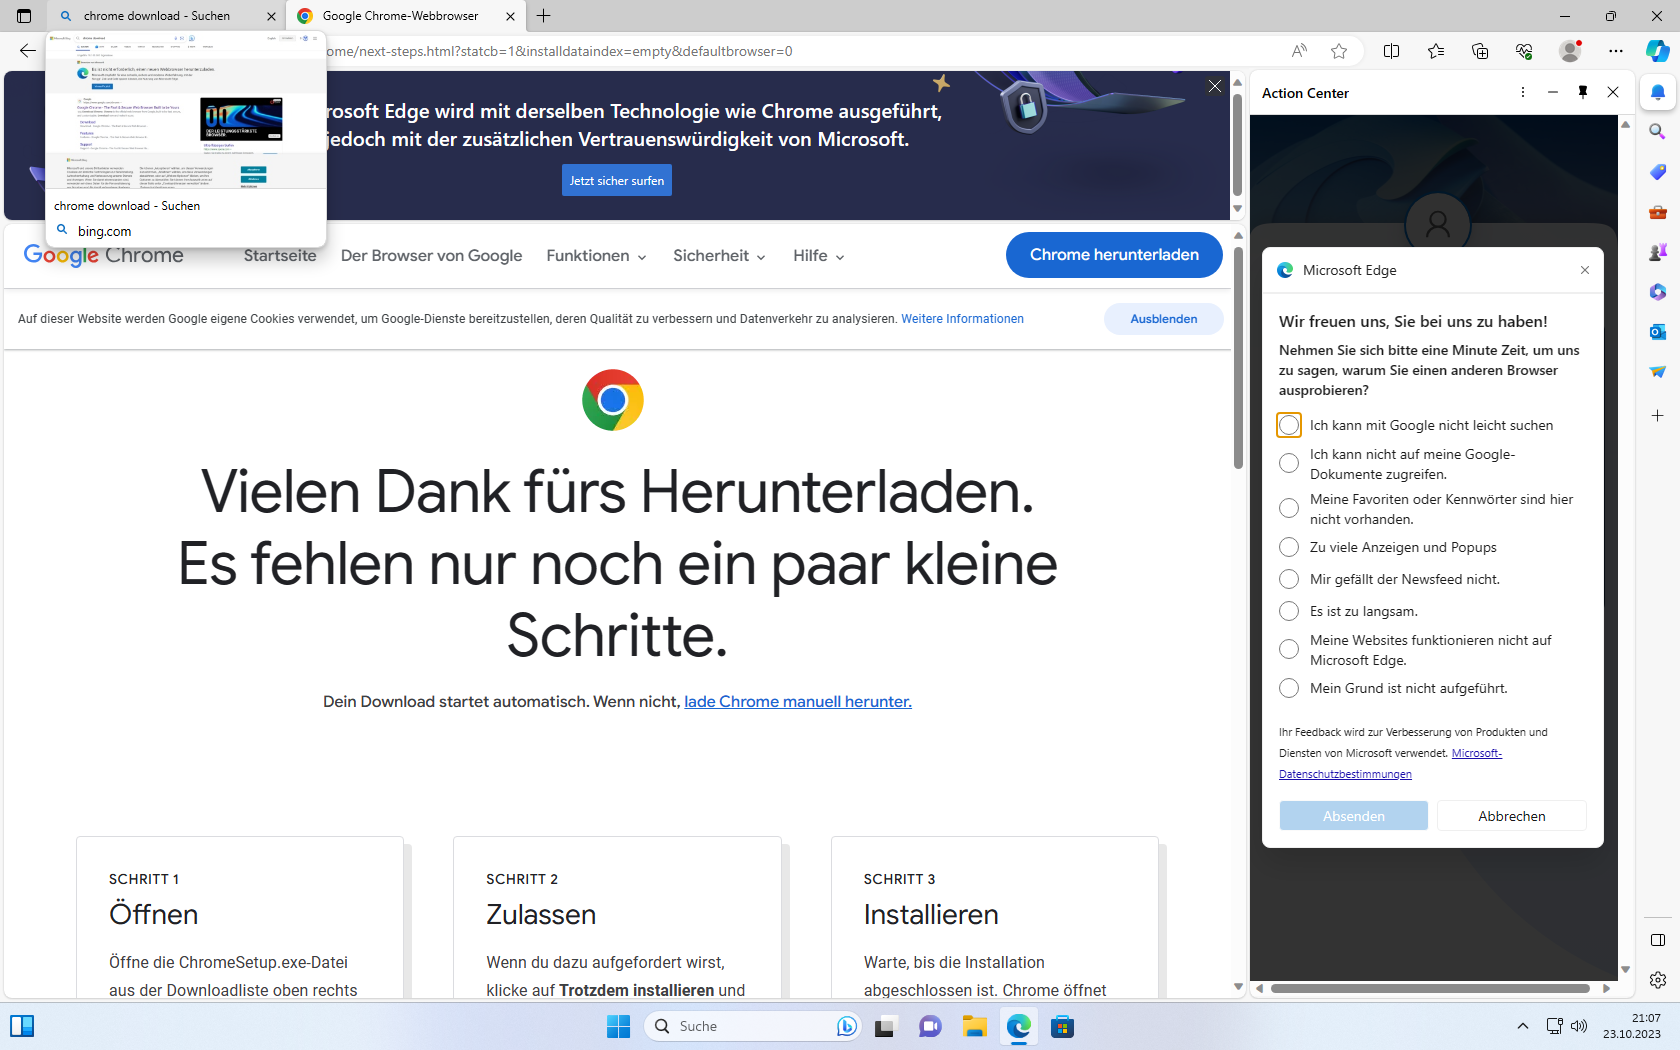Open Copilot icon in Edge toolbar

pyautogui.click(x=1657, y=51)
